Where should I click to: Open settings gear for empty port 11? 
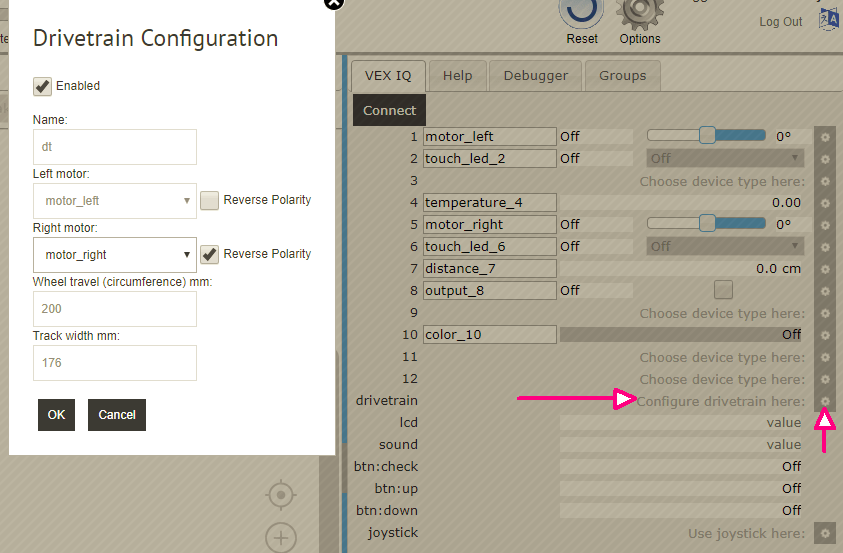click(825, 357)
